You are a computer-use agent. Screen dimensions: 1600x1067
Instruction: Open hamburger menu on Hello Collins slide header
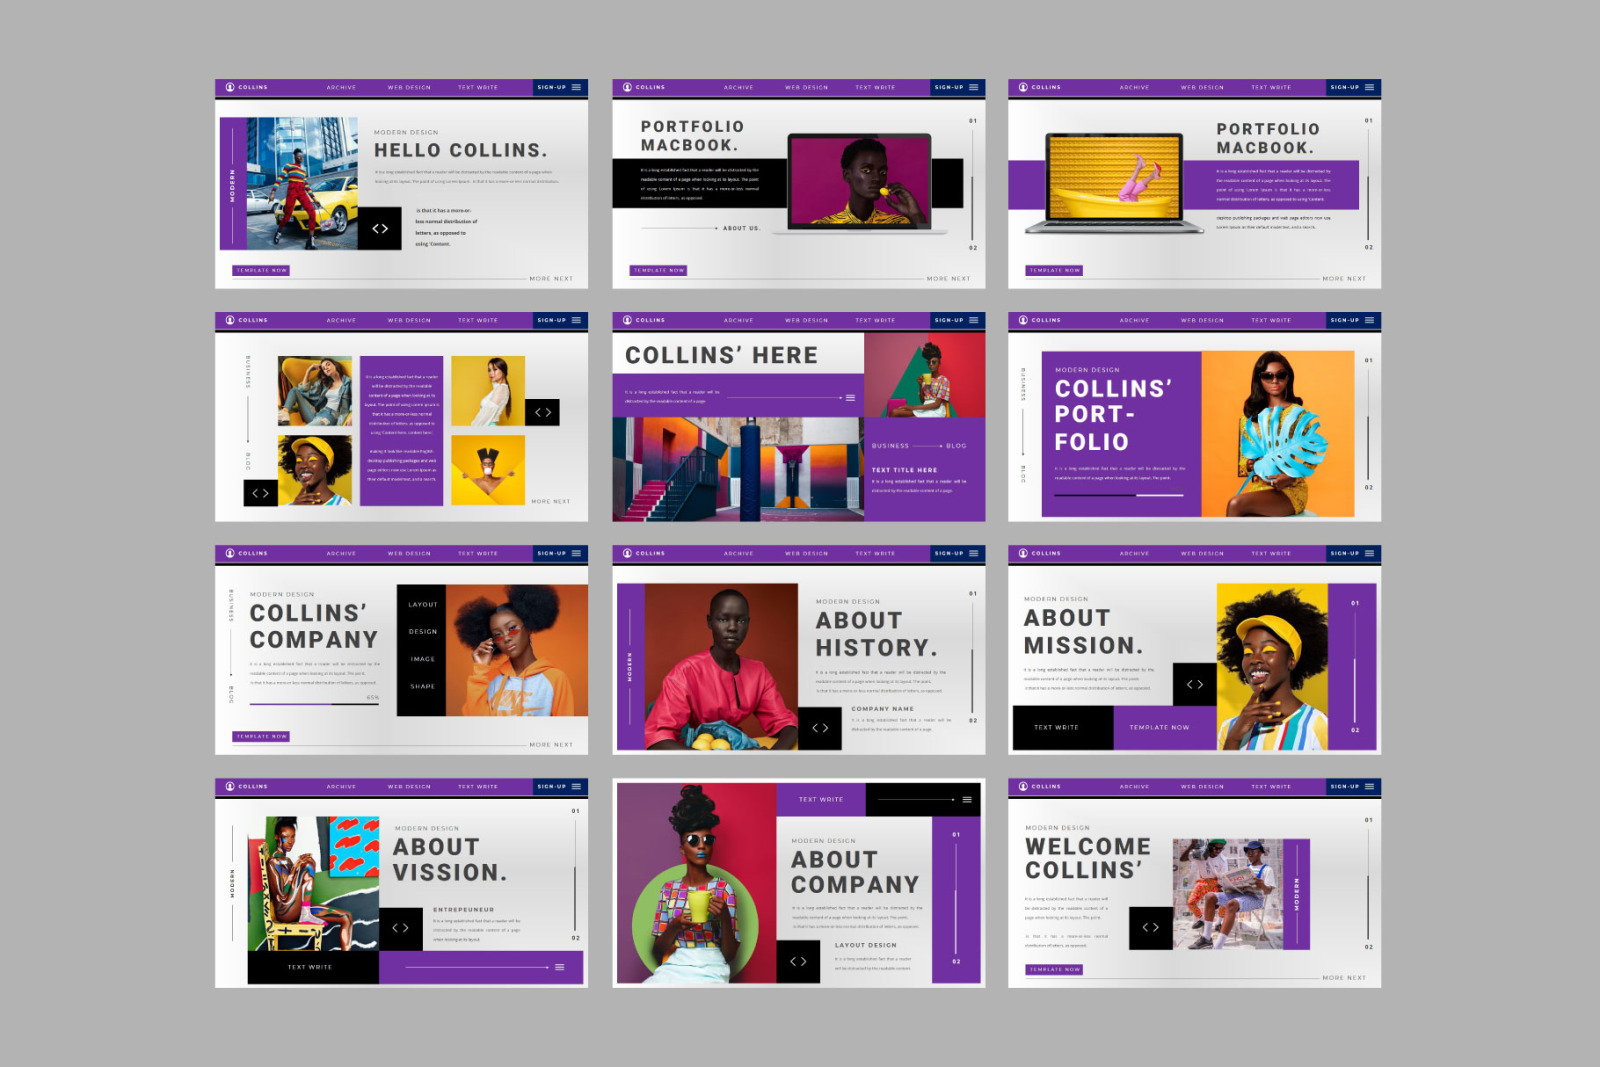pyautogui.click(x=576, y=88)
